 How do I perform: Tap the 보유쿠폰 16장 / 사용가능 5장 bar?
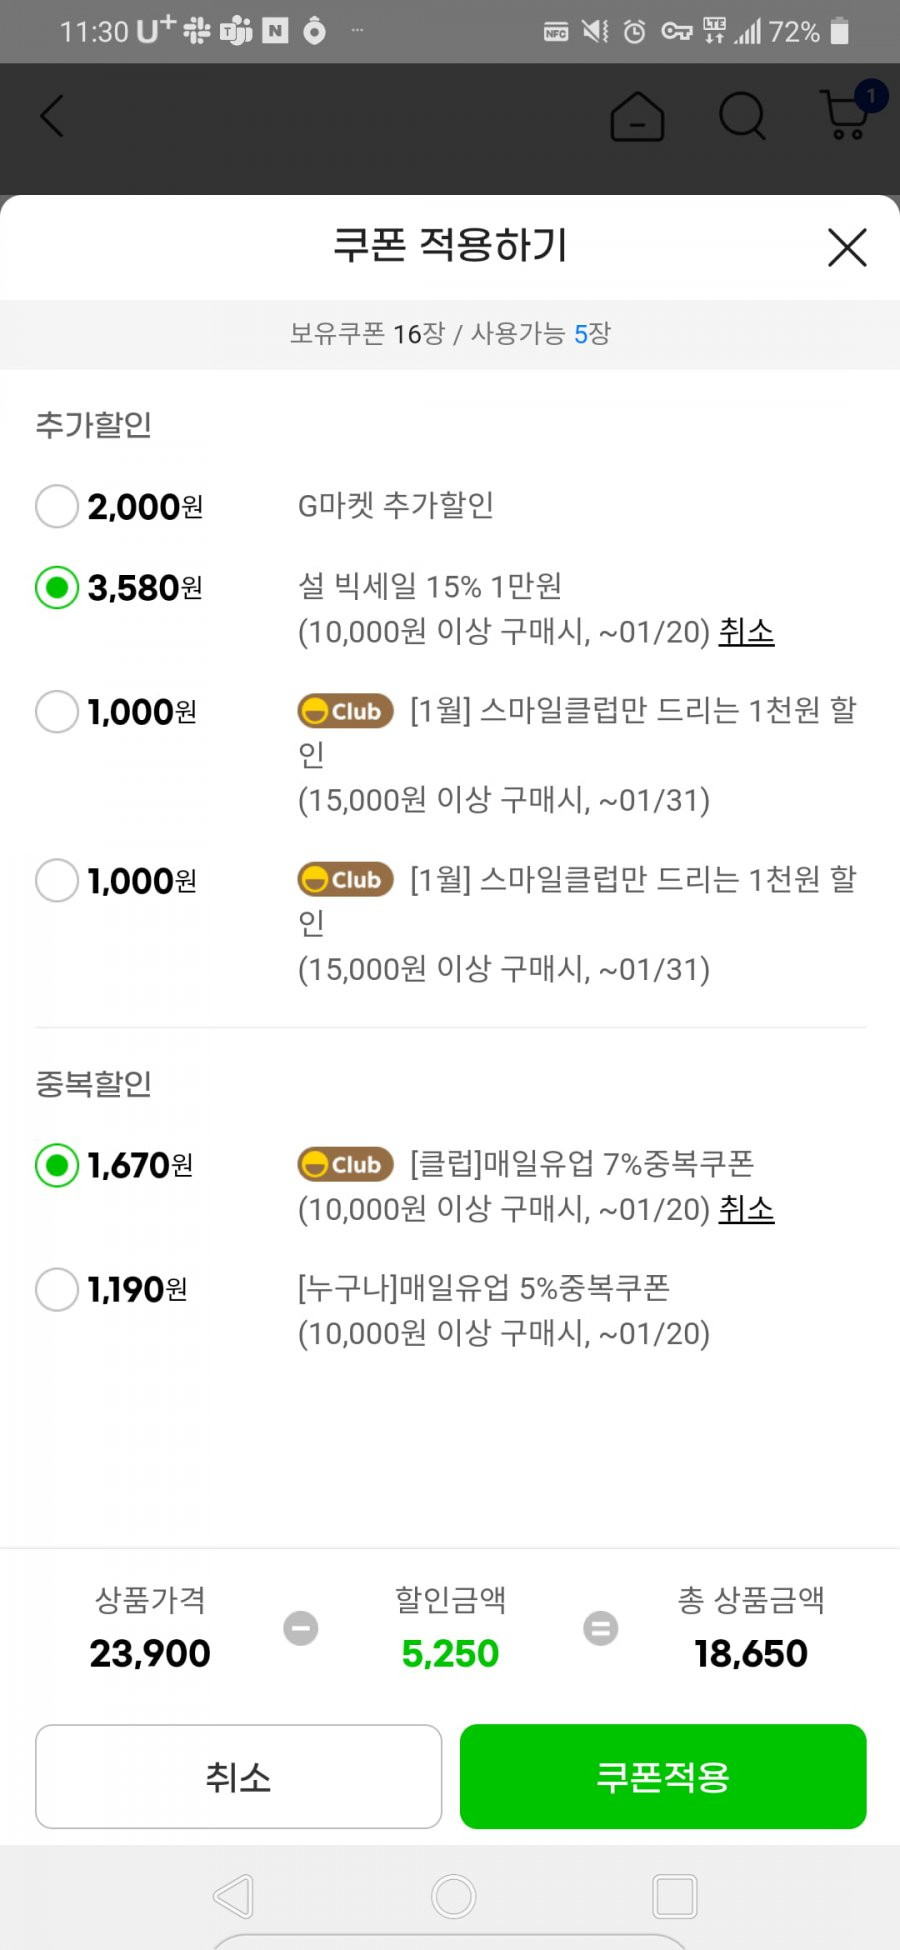(x=450, y=334)
